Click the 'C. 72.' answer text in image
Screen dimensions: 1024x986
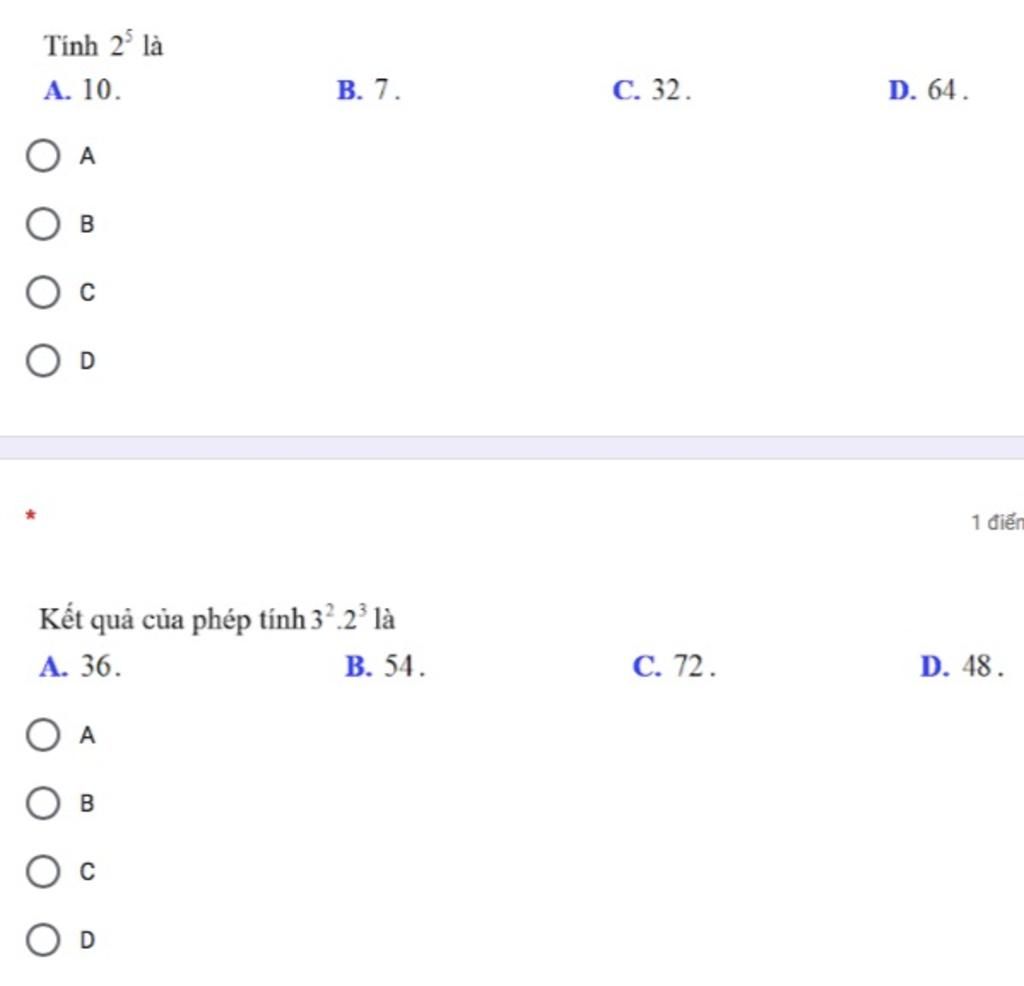coord(675,666)
